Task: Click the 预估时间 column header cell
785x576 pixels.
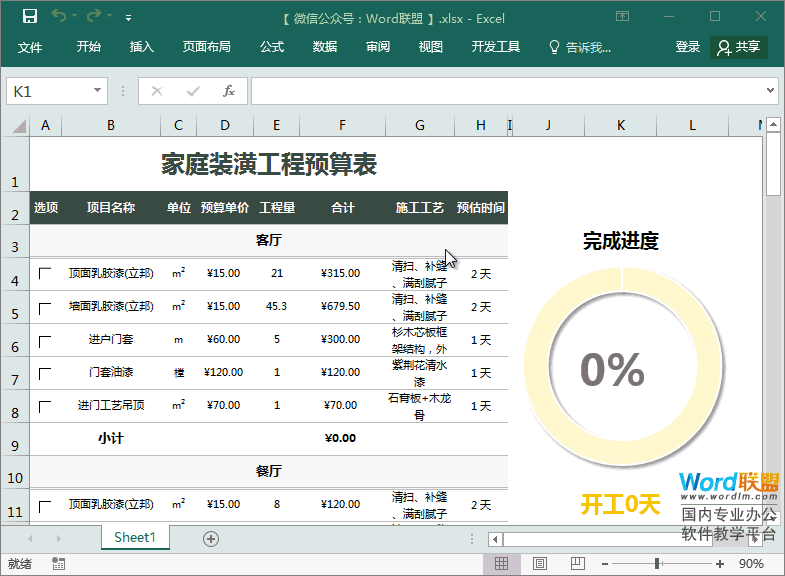Action: pos(481,208)
